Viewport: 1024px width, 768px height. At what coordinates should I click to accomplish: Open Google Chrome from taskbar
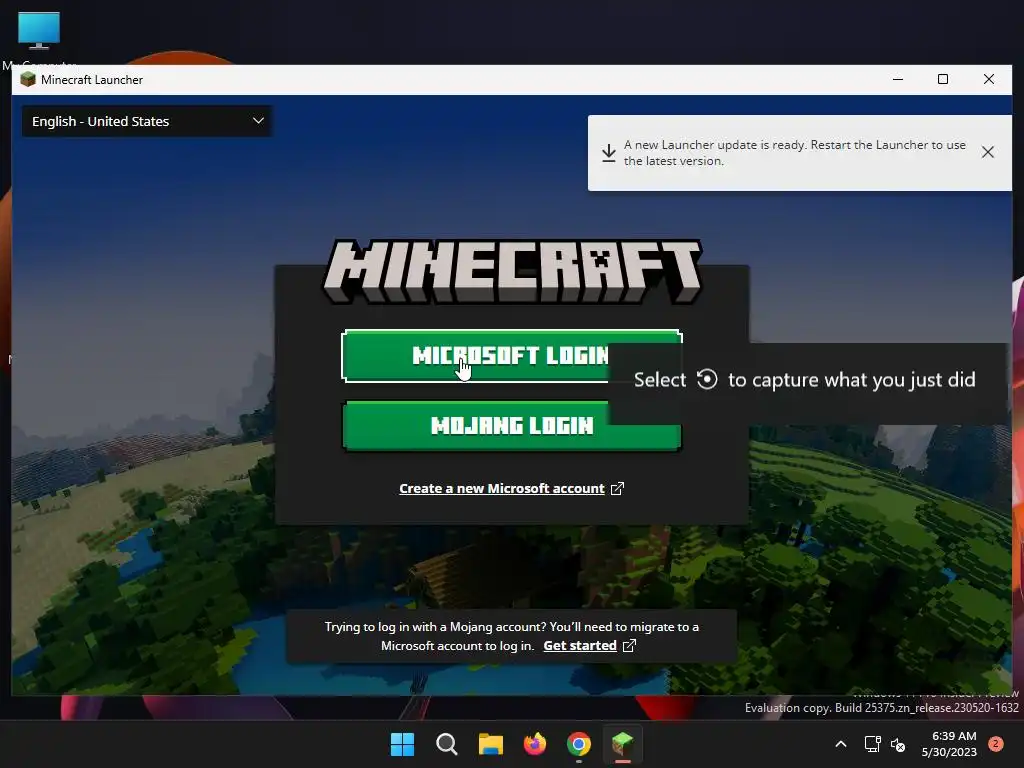pyautogui.click(x=579, y=744)
